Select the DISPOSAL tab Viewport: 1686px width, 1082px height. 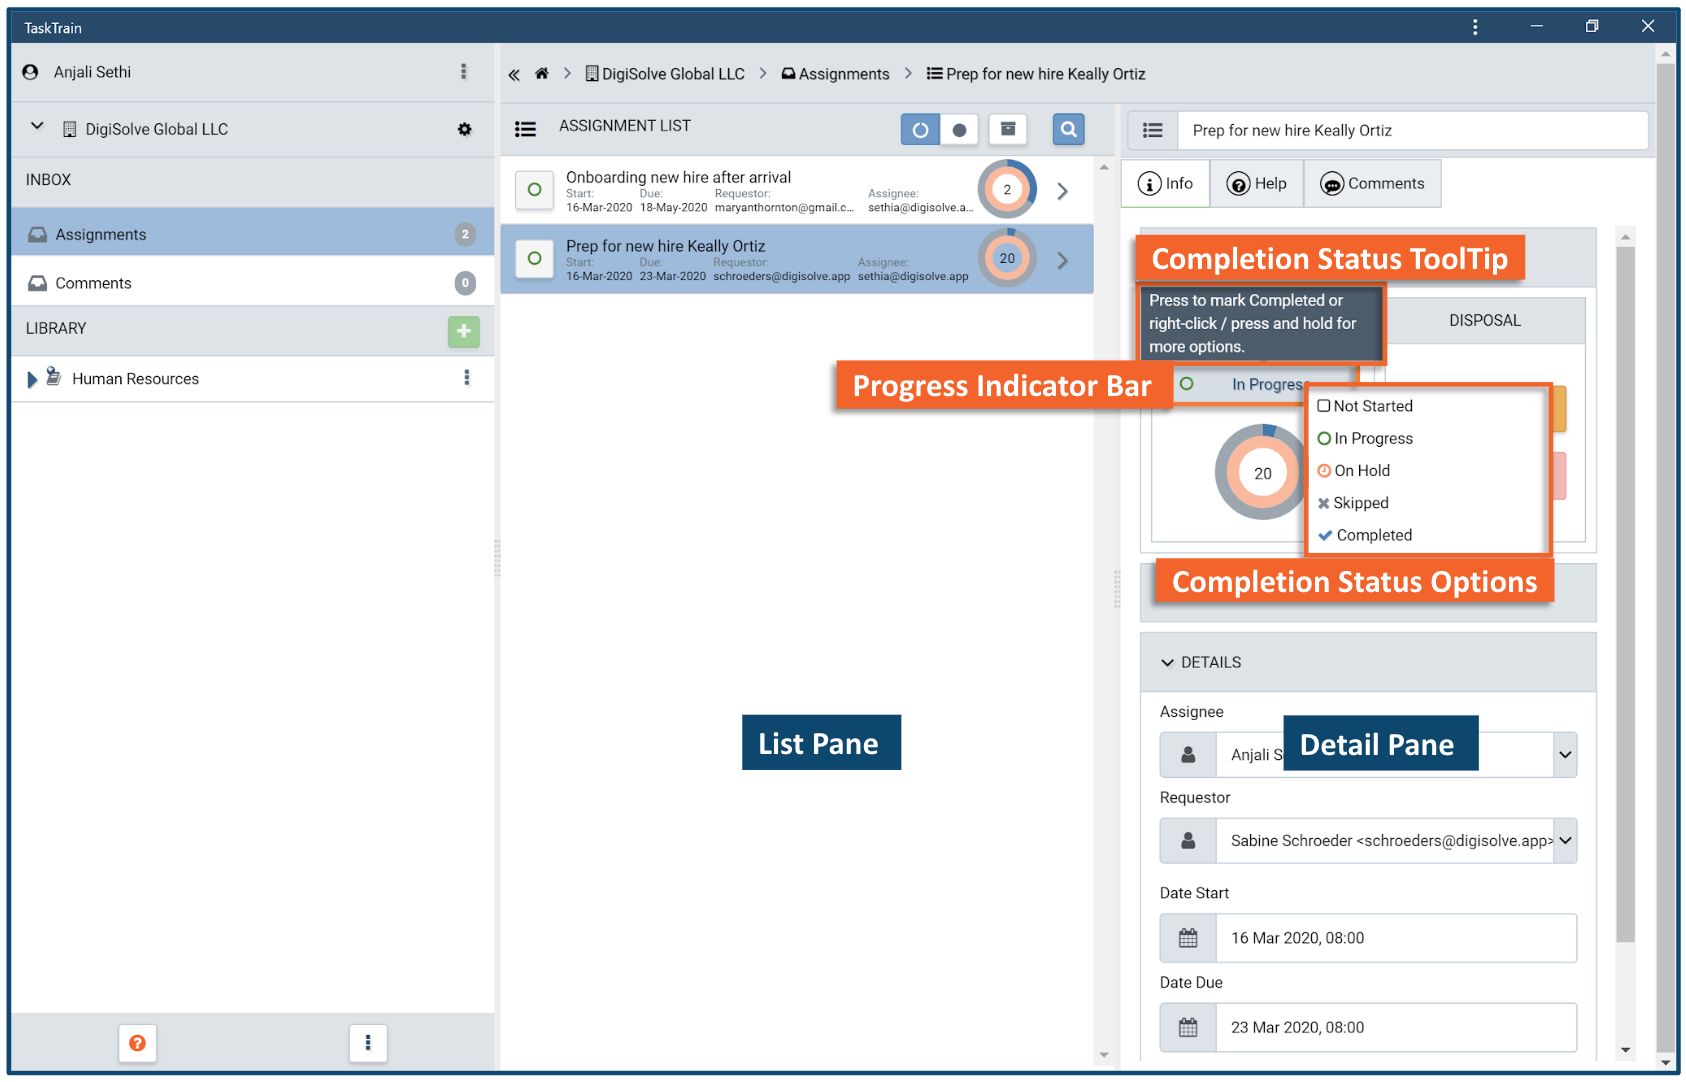point(1485,320)
